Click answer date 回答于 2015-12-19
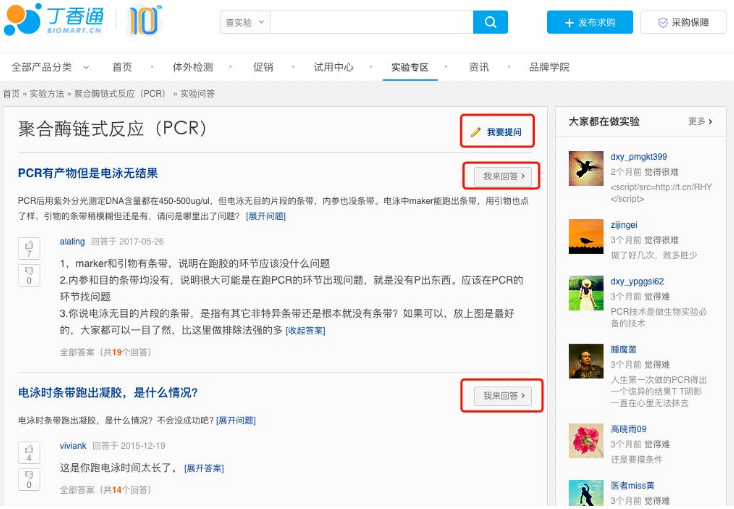 click(x=129, y=446)
